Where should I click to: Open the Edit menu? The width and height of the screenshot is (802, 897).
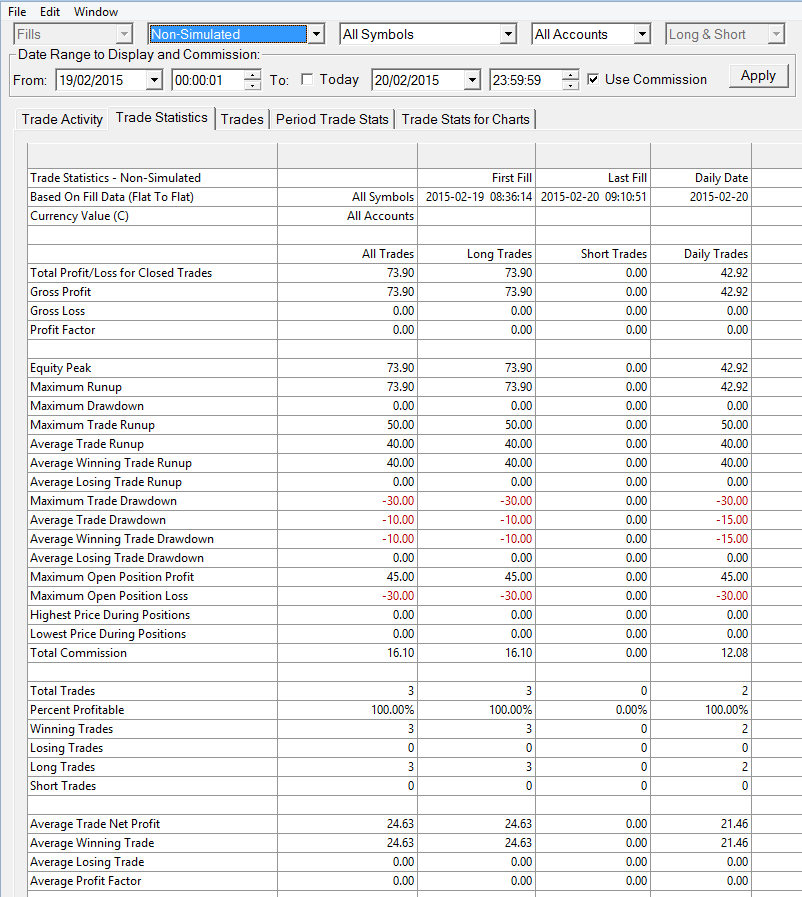pyautogui.click(x=50, y=11)
